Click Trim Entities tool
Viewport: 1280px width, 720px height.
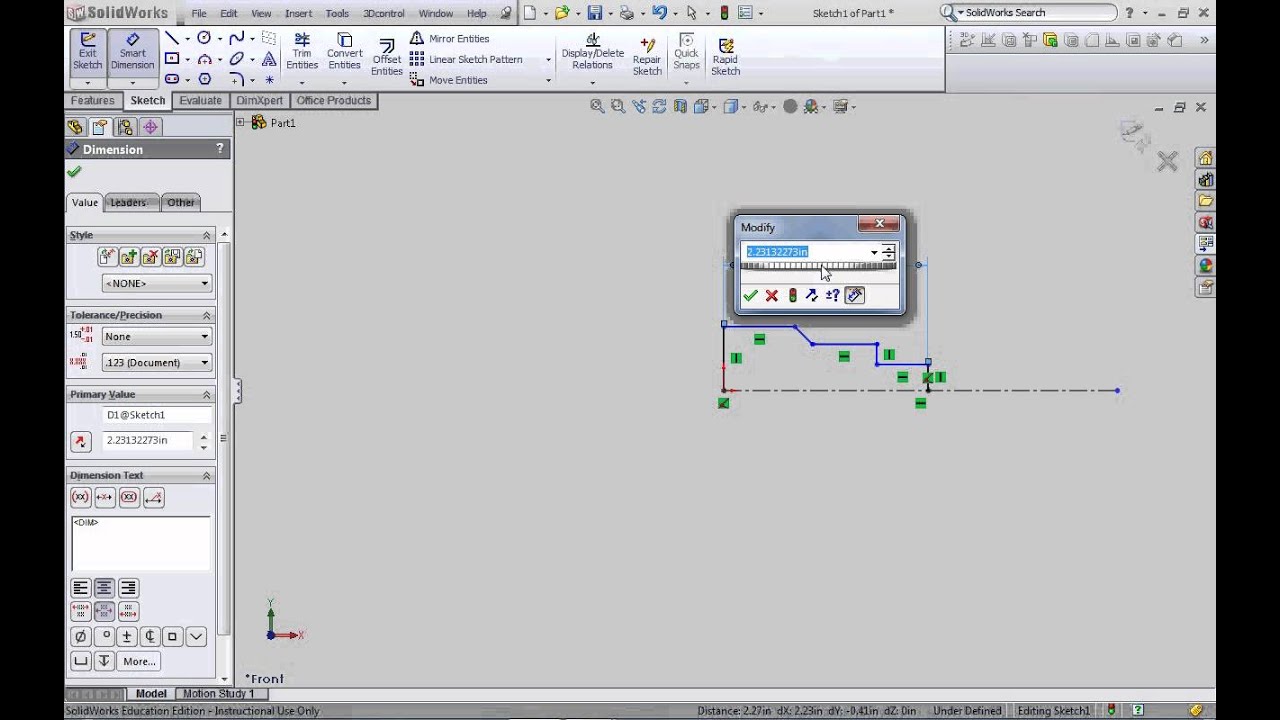[x=302, y=52]
